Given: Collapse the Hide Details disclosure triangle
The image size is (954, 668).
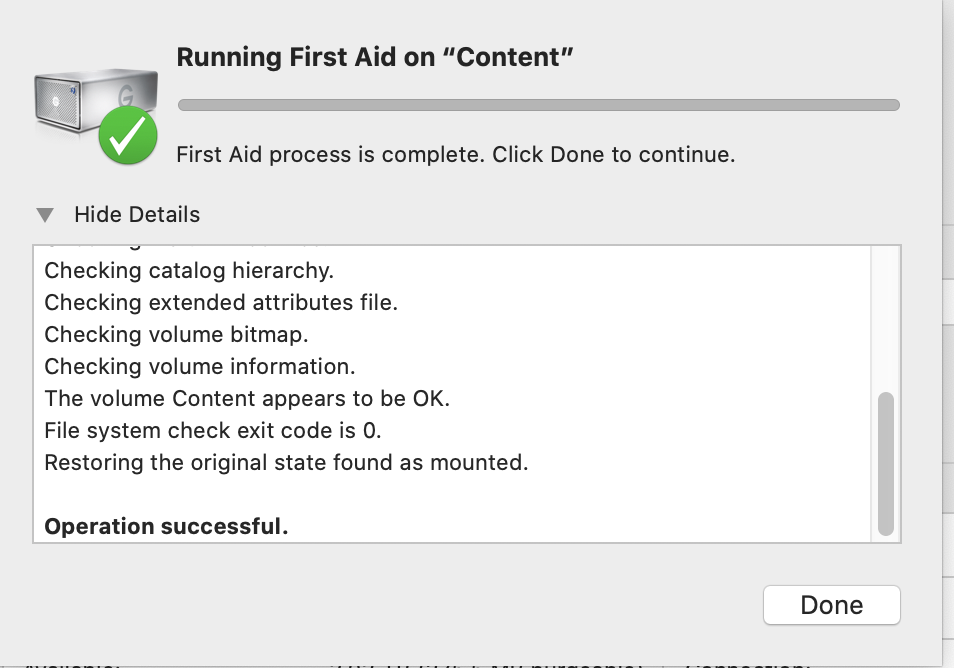Looking at the screenshot, I should [x=45, y=215].
